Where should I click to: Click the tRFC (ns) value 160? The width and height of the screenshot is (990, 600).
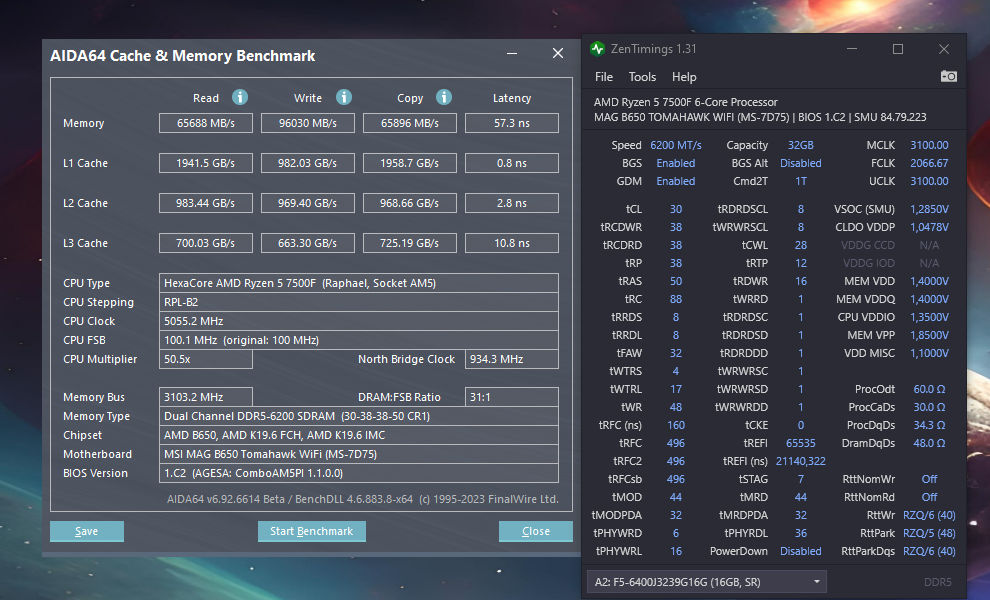676,425
